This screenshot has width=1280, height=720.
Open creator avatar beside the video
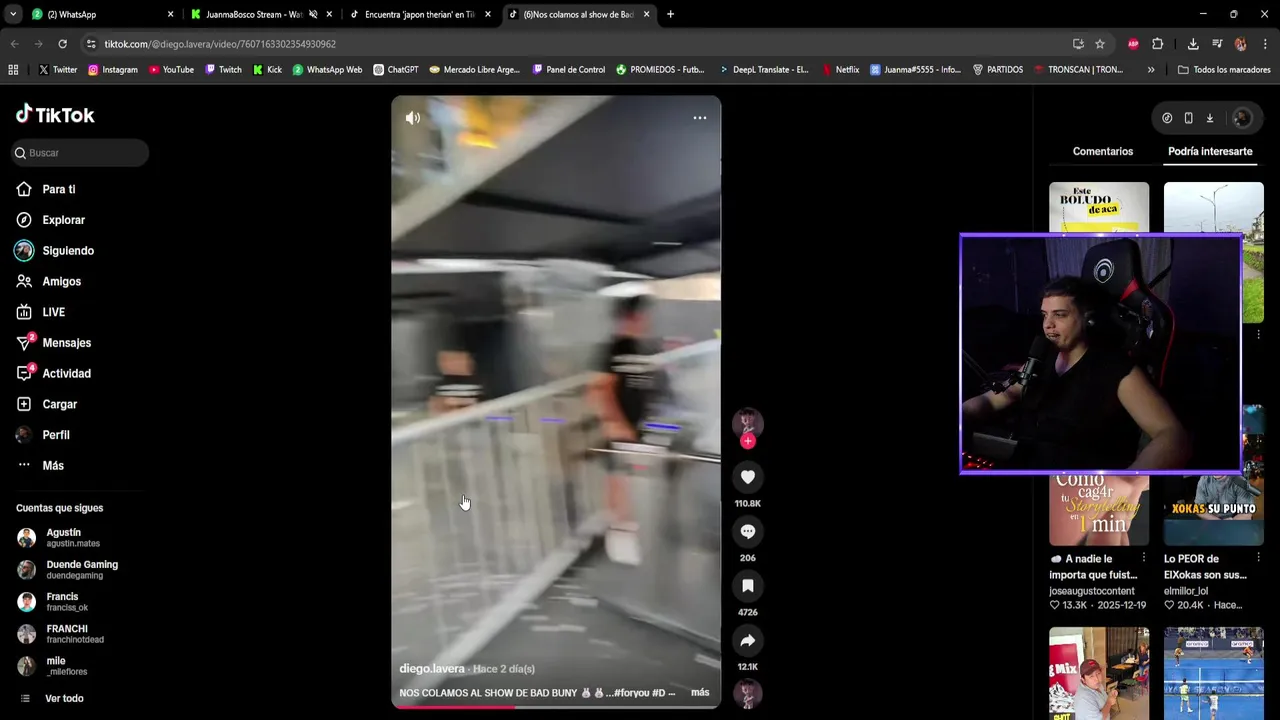point(748,422)
